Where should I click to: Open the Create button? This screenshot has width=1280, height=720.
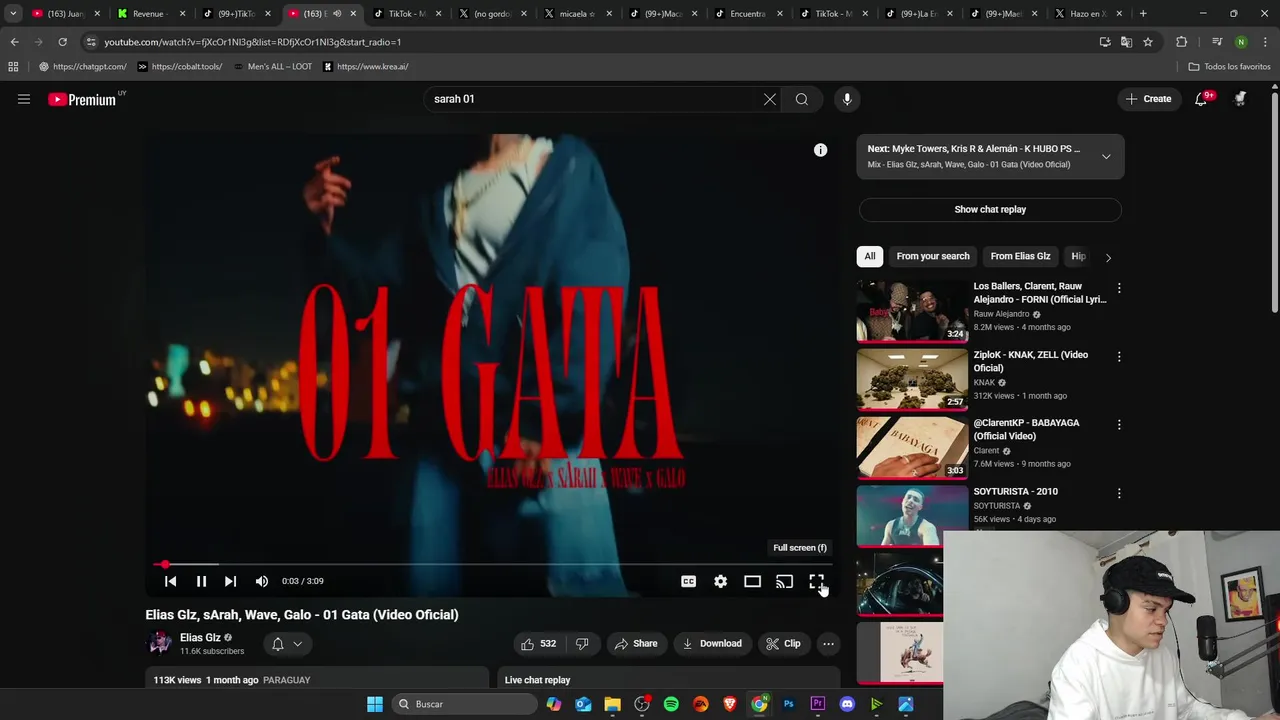pos(1148,99)
